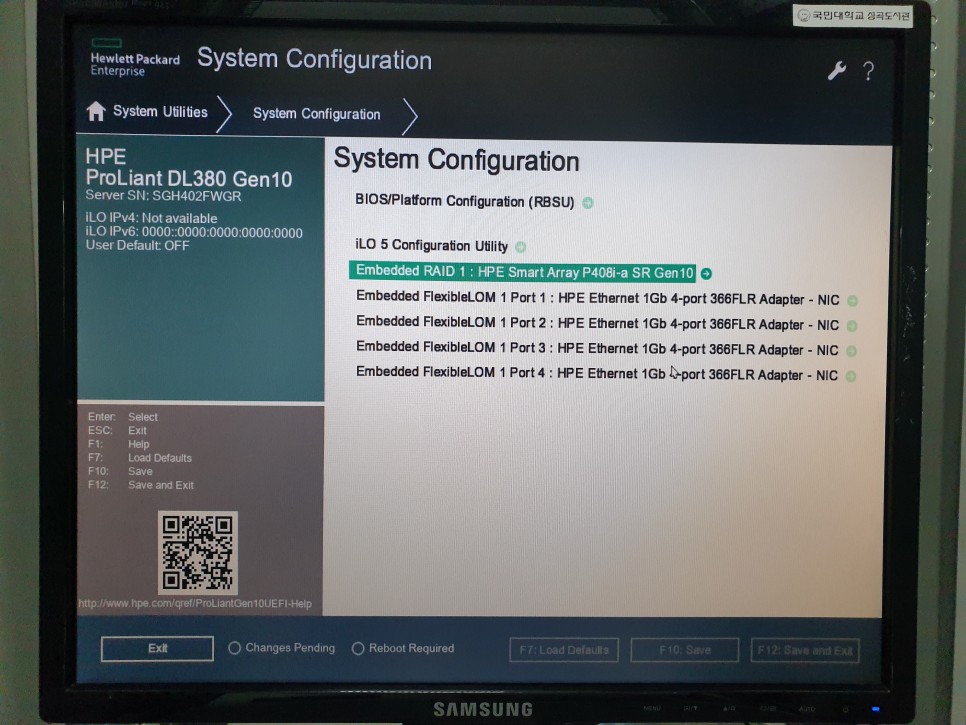Go to System Utilities breadcrumb

[x=160, y=111]
